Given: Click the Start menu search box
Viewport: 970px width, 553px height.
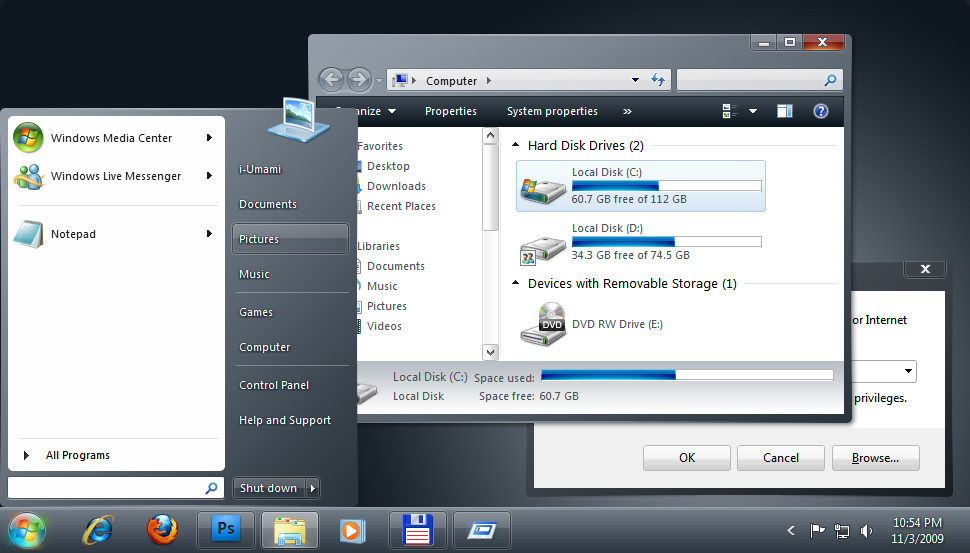Looking at the screenshot, I should (106, 488).
